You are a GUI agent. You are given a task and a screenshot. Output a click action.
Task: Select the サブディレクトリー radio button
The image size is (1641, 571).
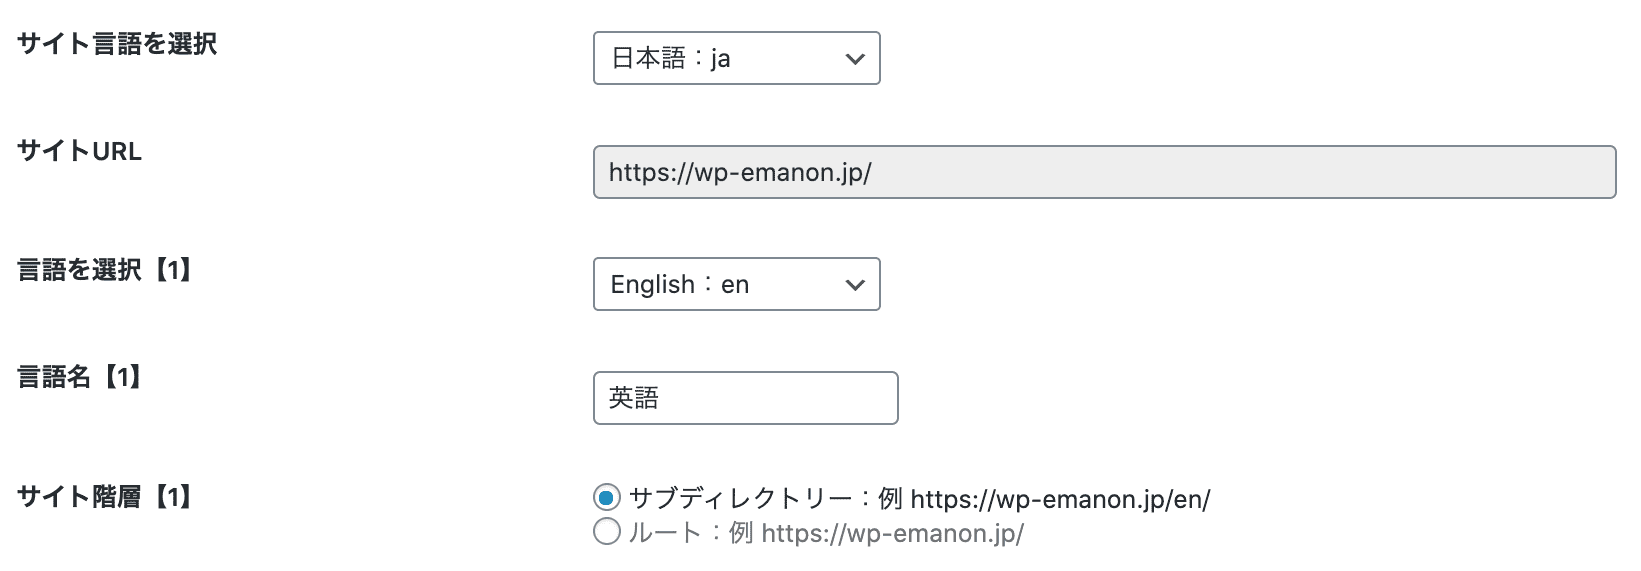607,497
